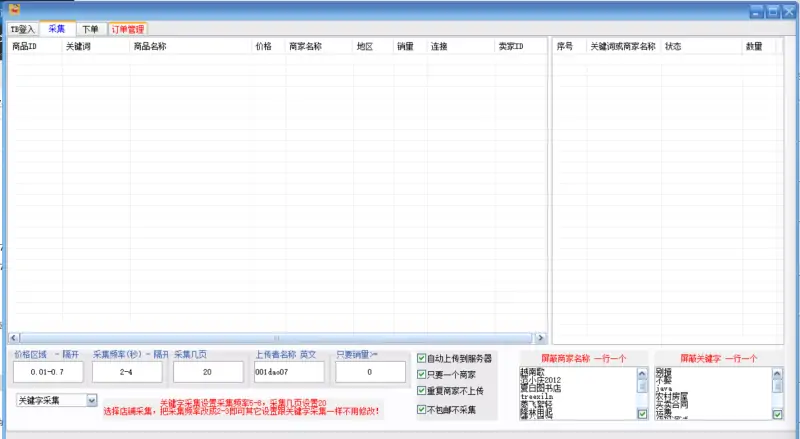
Task: Click the 连接 column header
Action: pos(461,46)
